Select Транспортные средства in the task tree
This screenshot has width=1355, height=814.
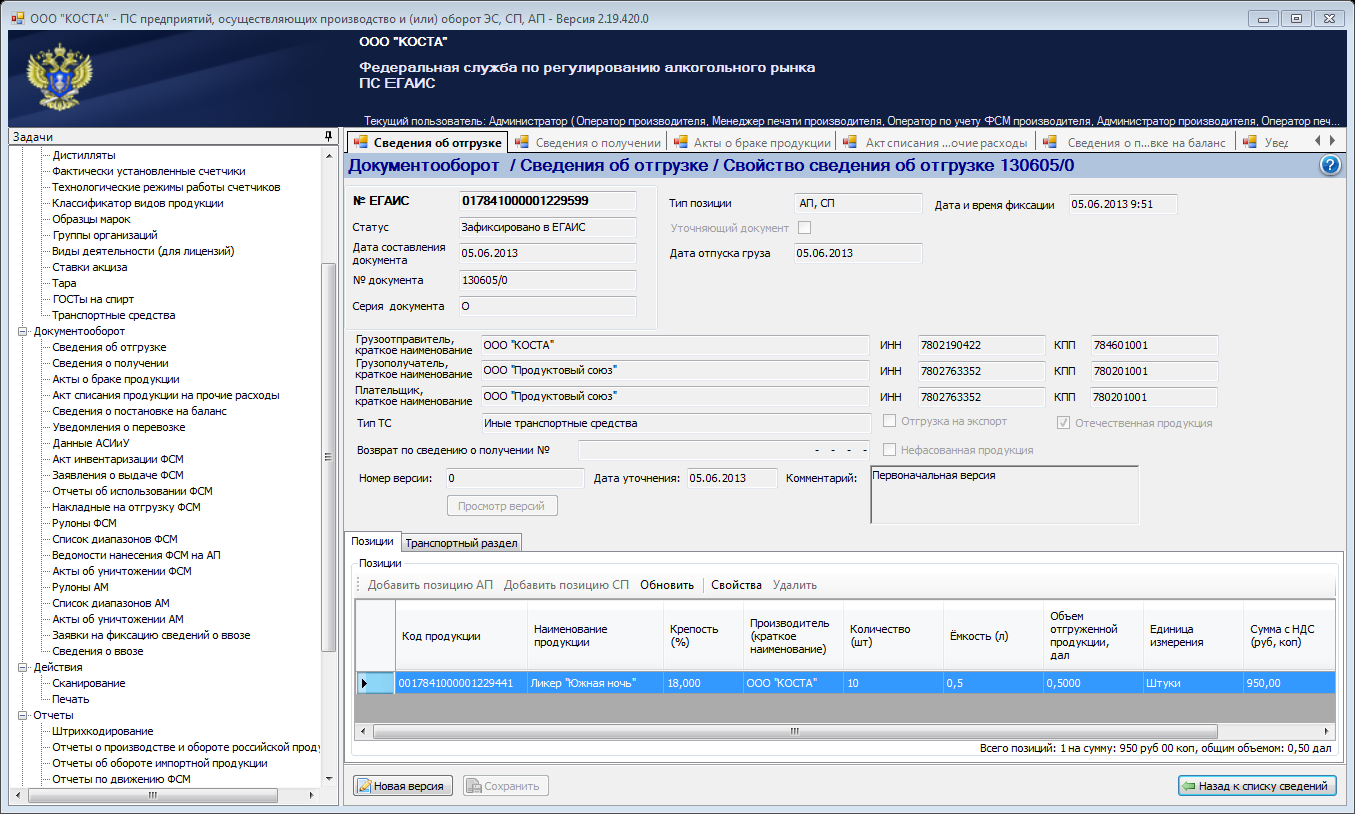coord(114,315)
